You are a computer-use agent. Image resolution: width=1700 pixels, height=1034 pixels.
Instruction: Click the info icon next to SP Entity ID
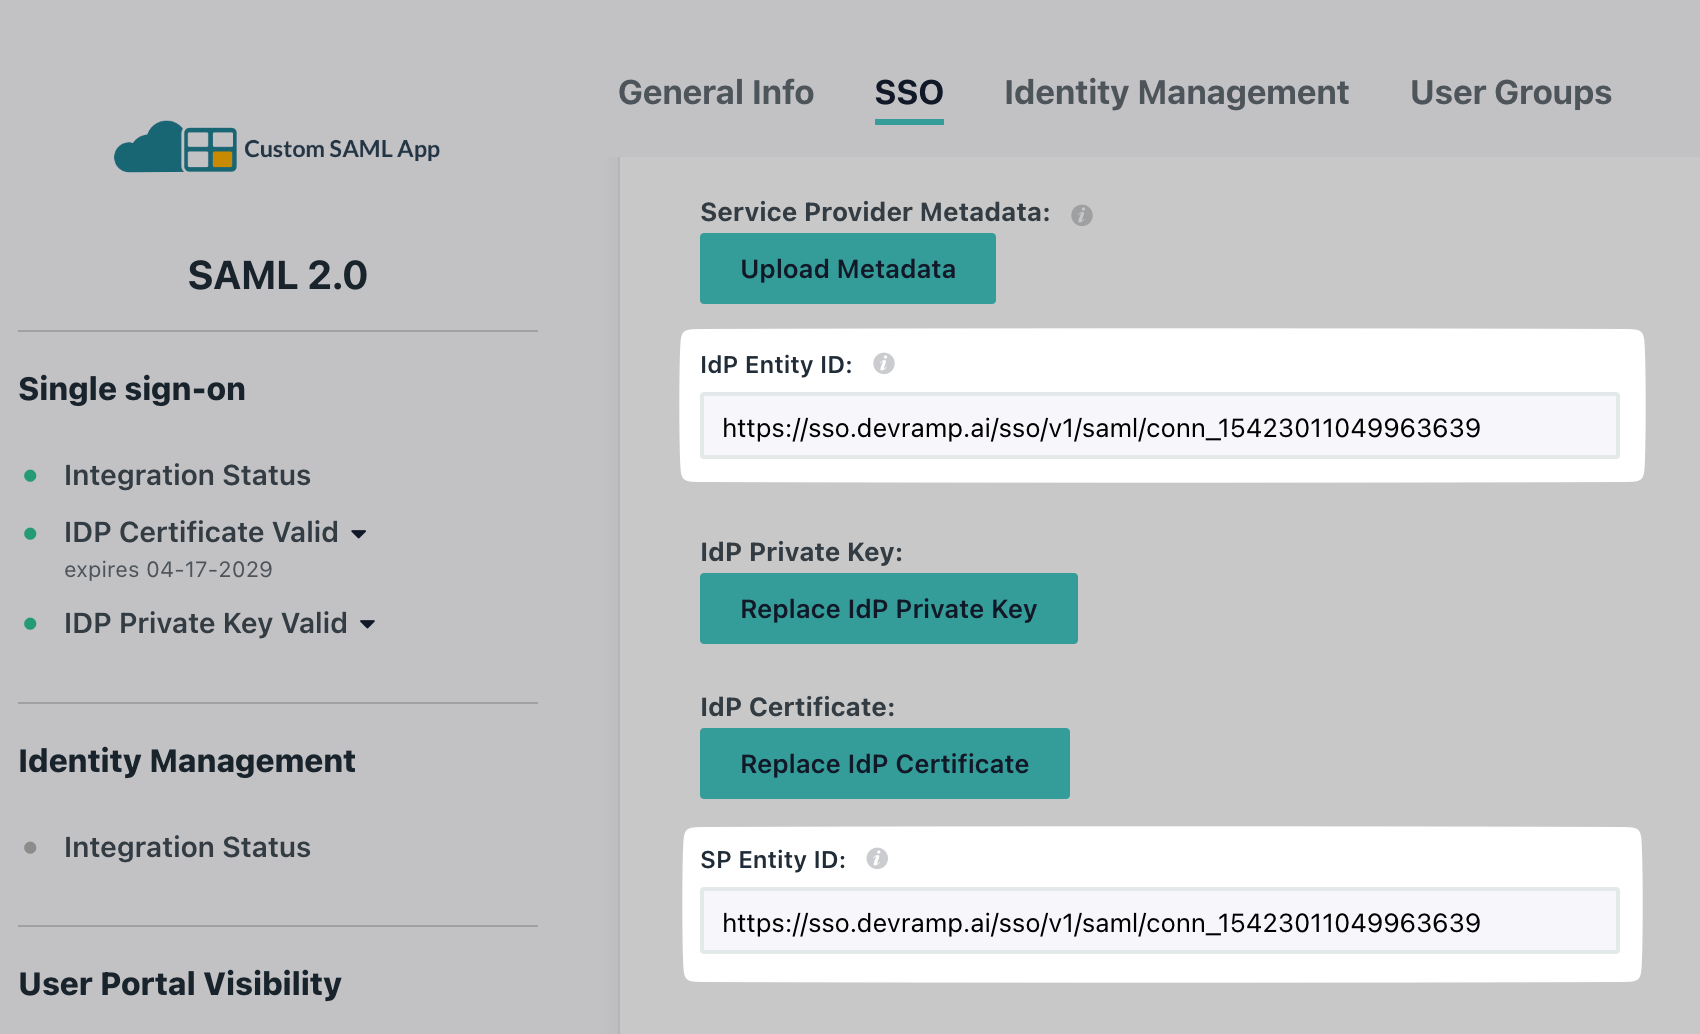877,858
